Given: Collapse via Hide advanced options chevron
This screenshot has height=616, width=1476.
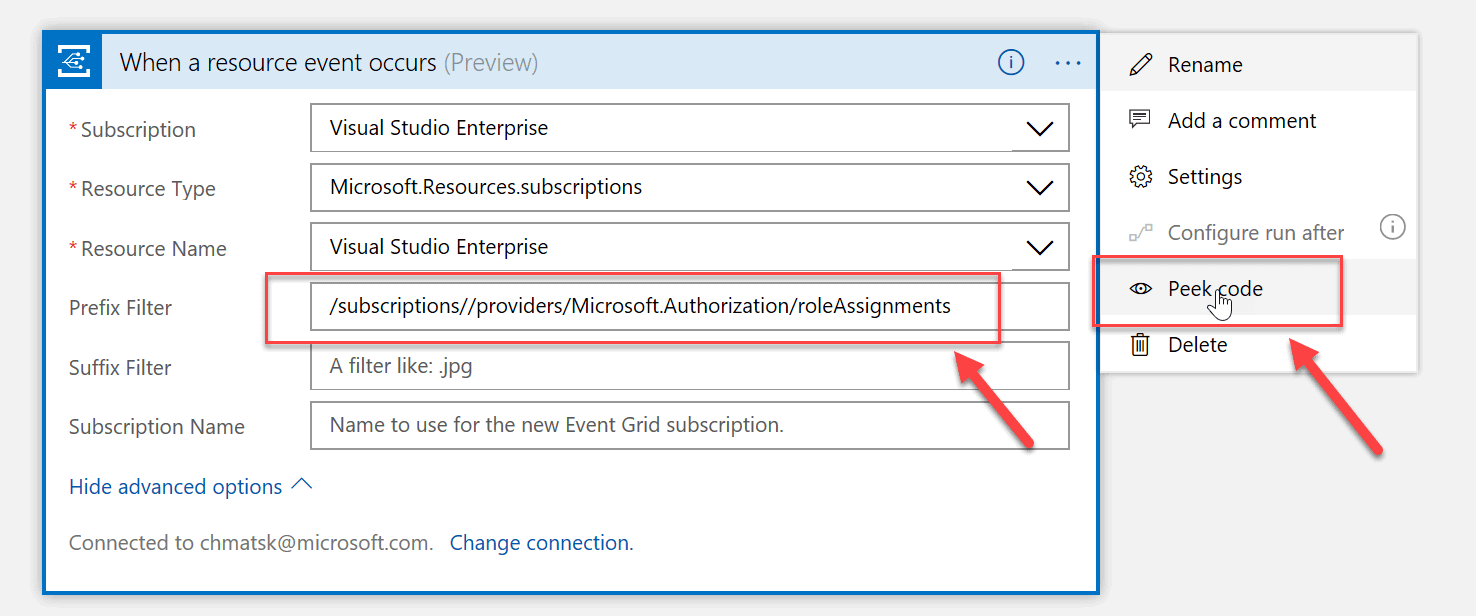Looking at the screenshot, I should click(301, 485).
